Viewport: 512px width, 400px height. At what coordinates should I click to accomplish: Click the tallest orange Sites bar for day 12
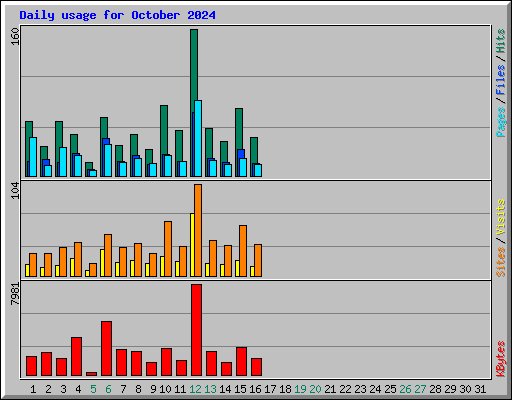point(198,230)
